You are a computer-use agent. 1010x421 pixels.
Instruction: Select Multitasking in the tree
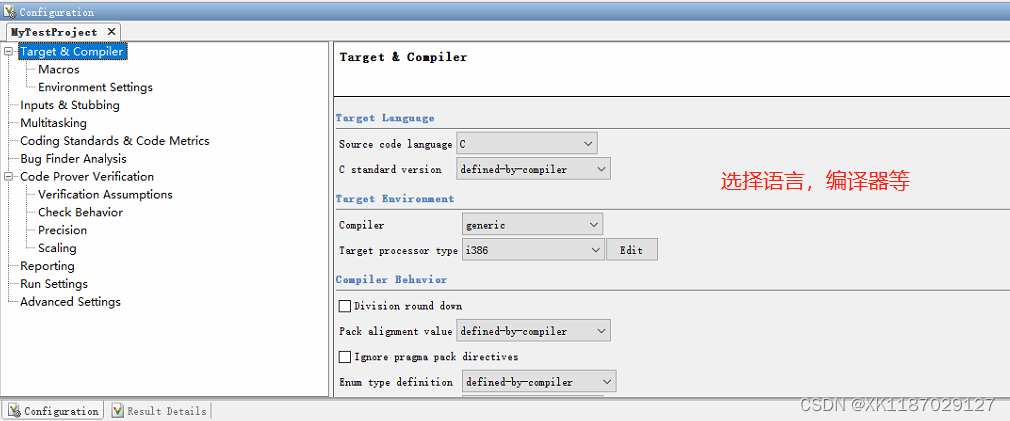(x=53, y=123)
